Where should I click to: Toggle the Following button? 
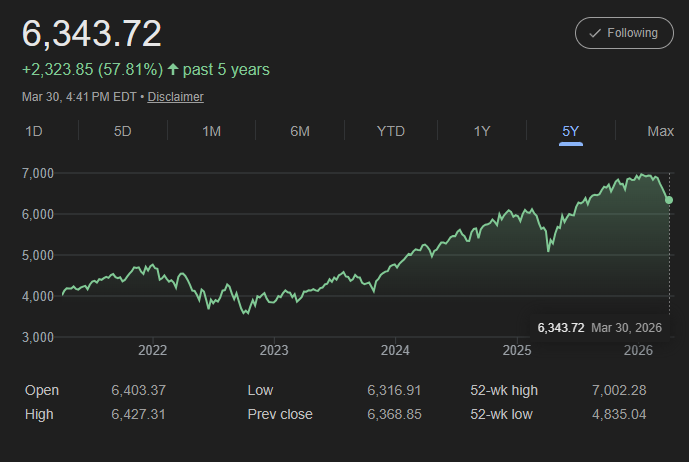point(624,33)
